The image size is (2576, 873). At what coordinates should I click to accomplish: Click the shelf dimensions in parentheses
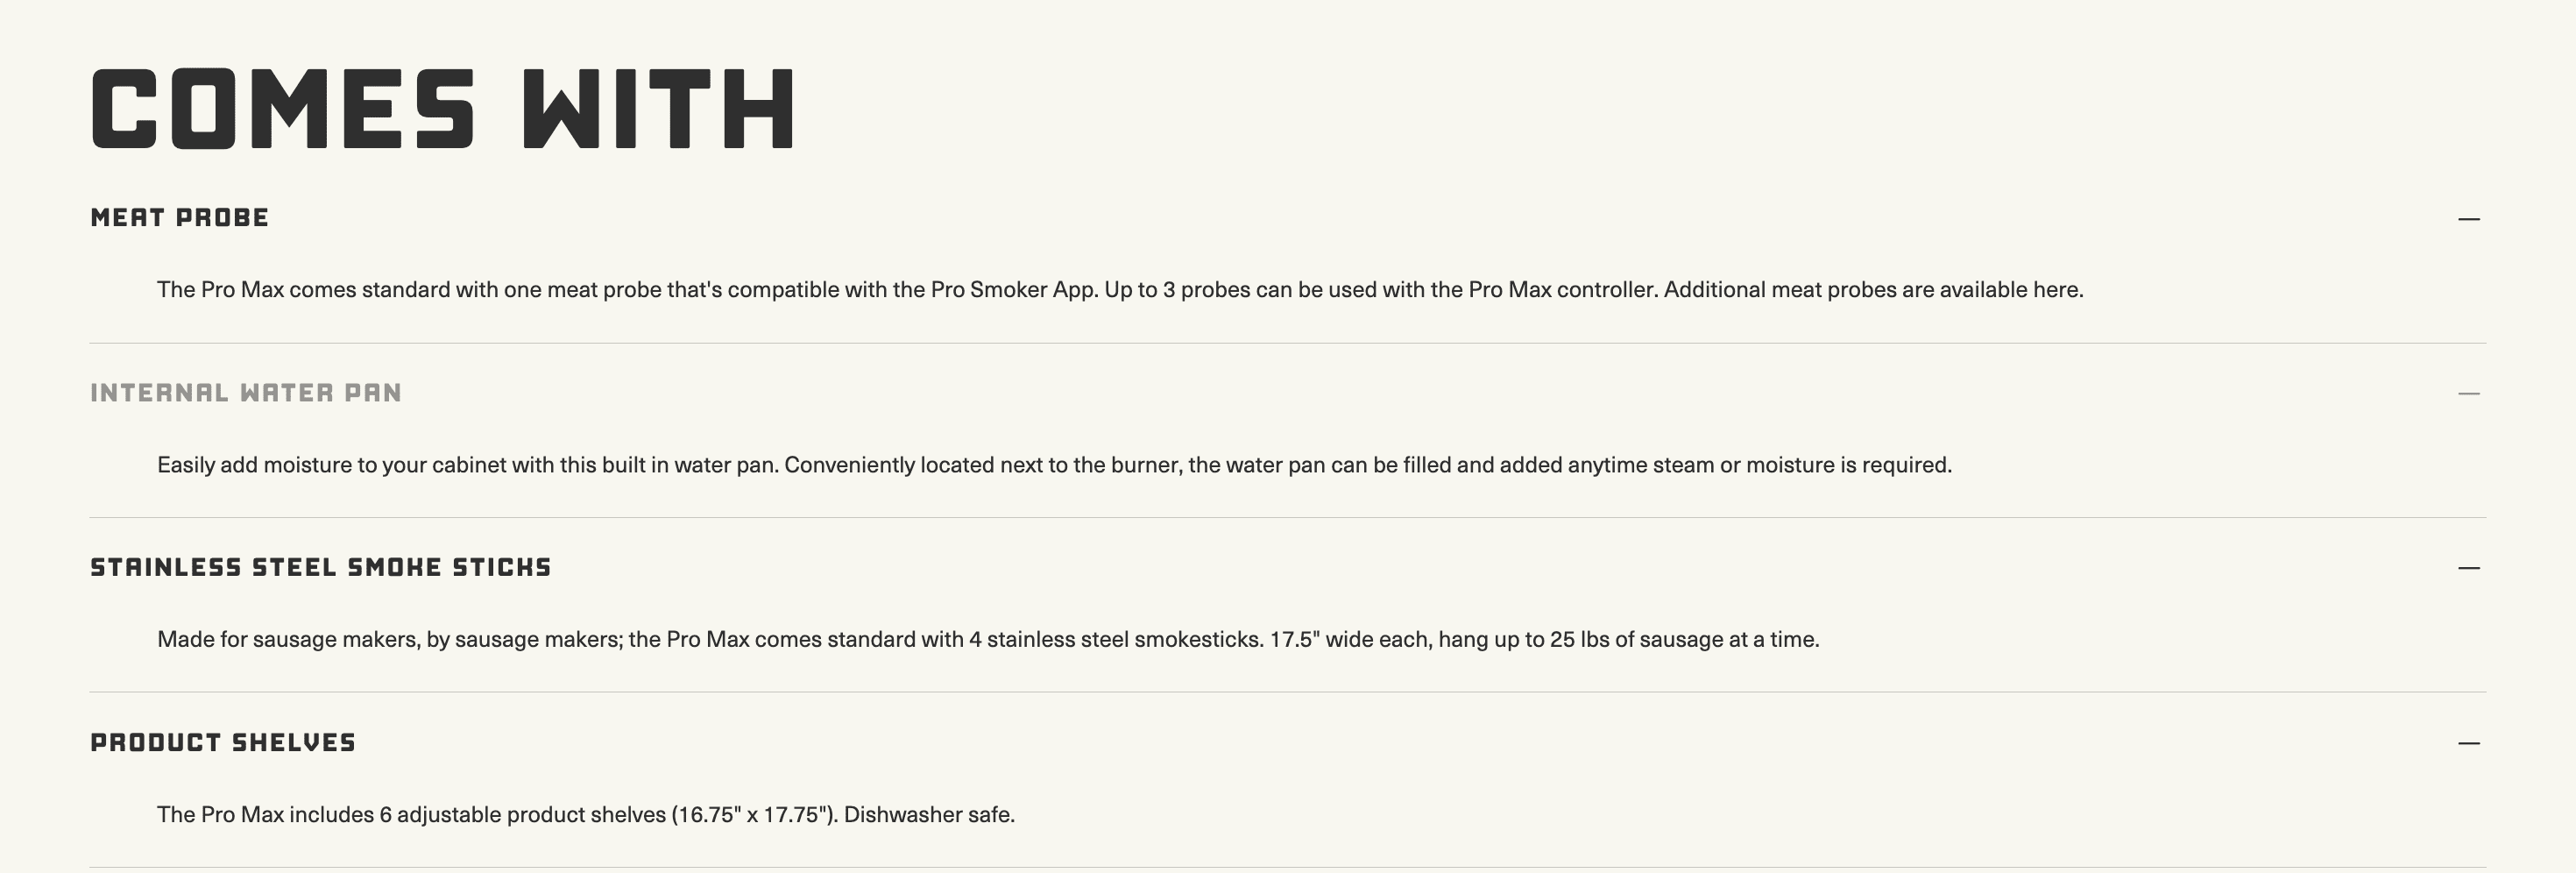coord(754,815)
